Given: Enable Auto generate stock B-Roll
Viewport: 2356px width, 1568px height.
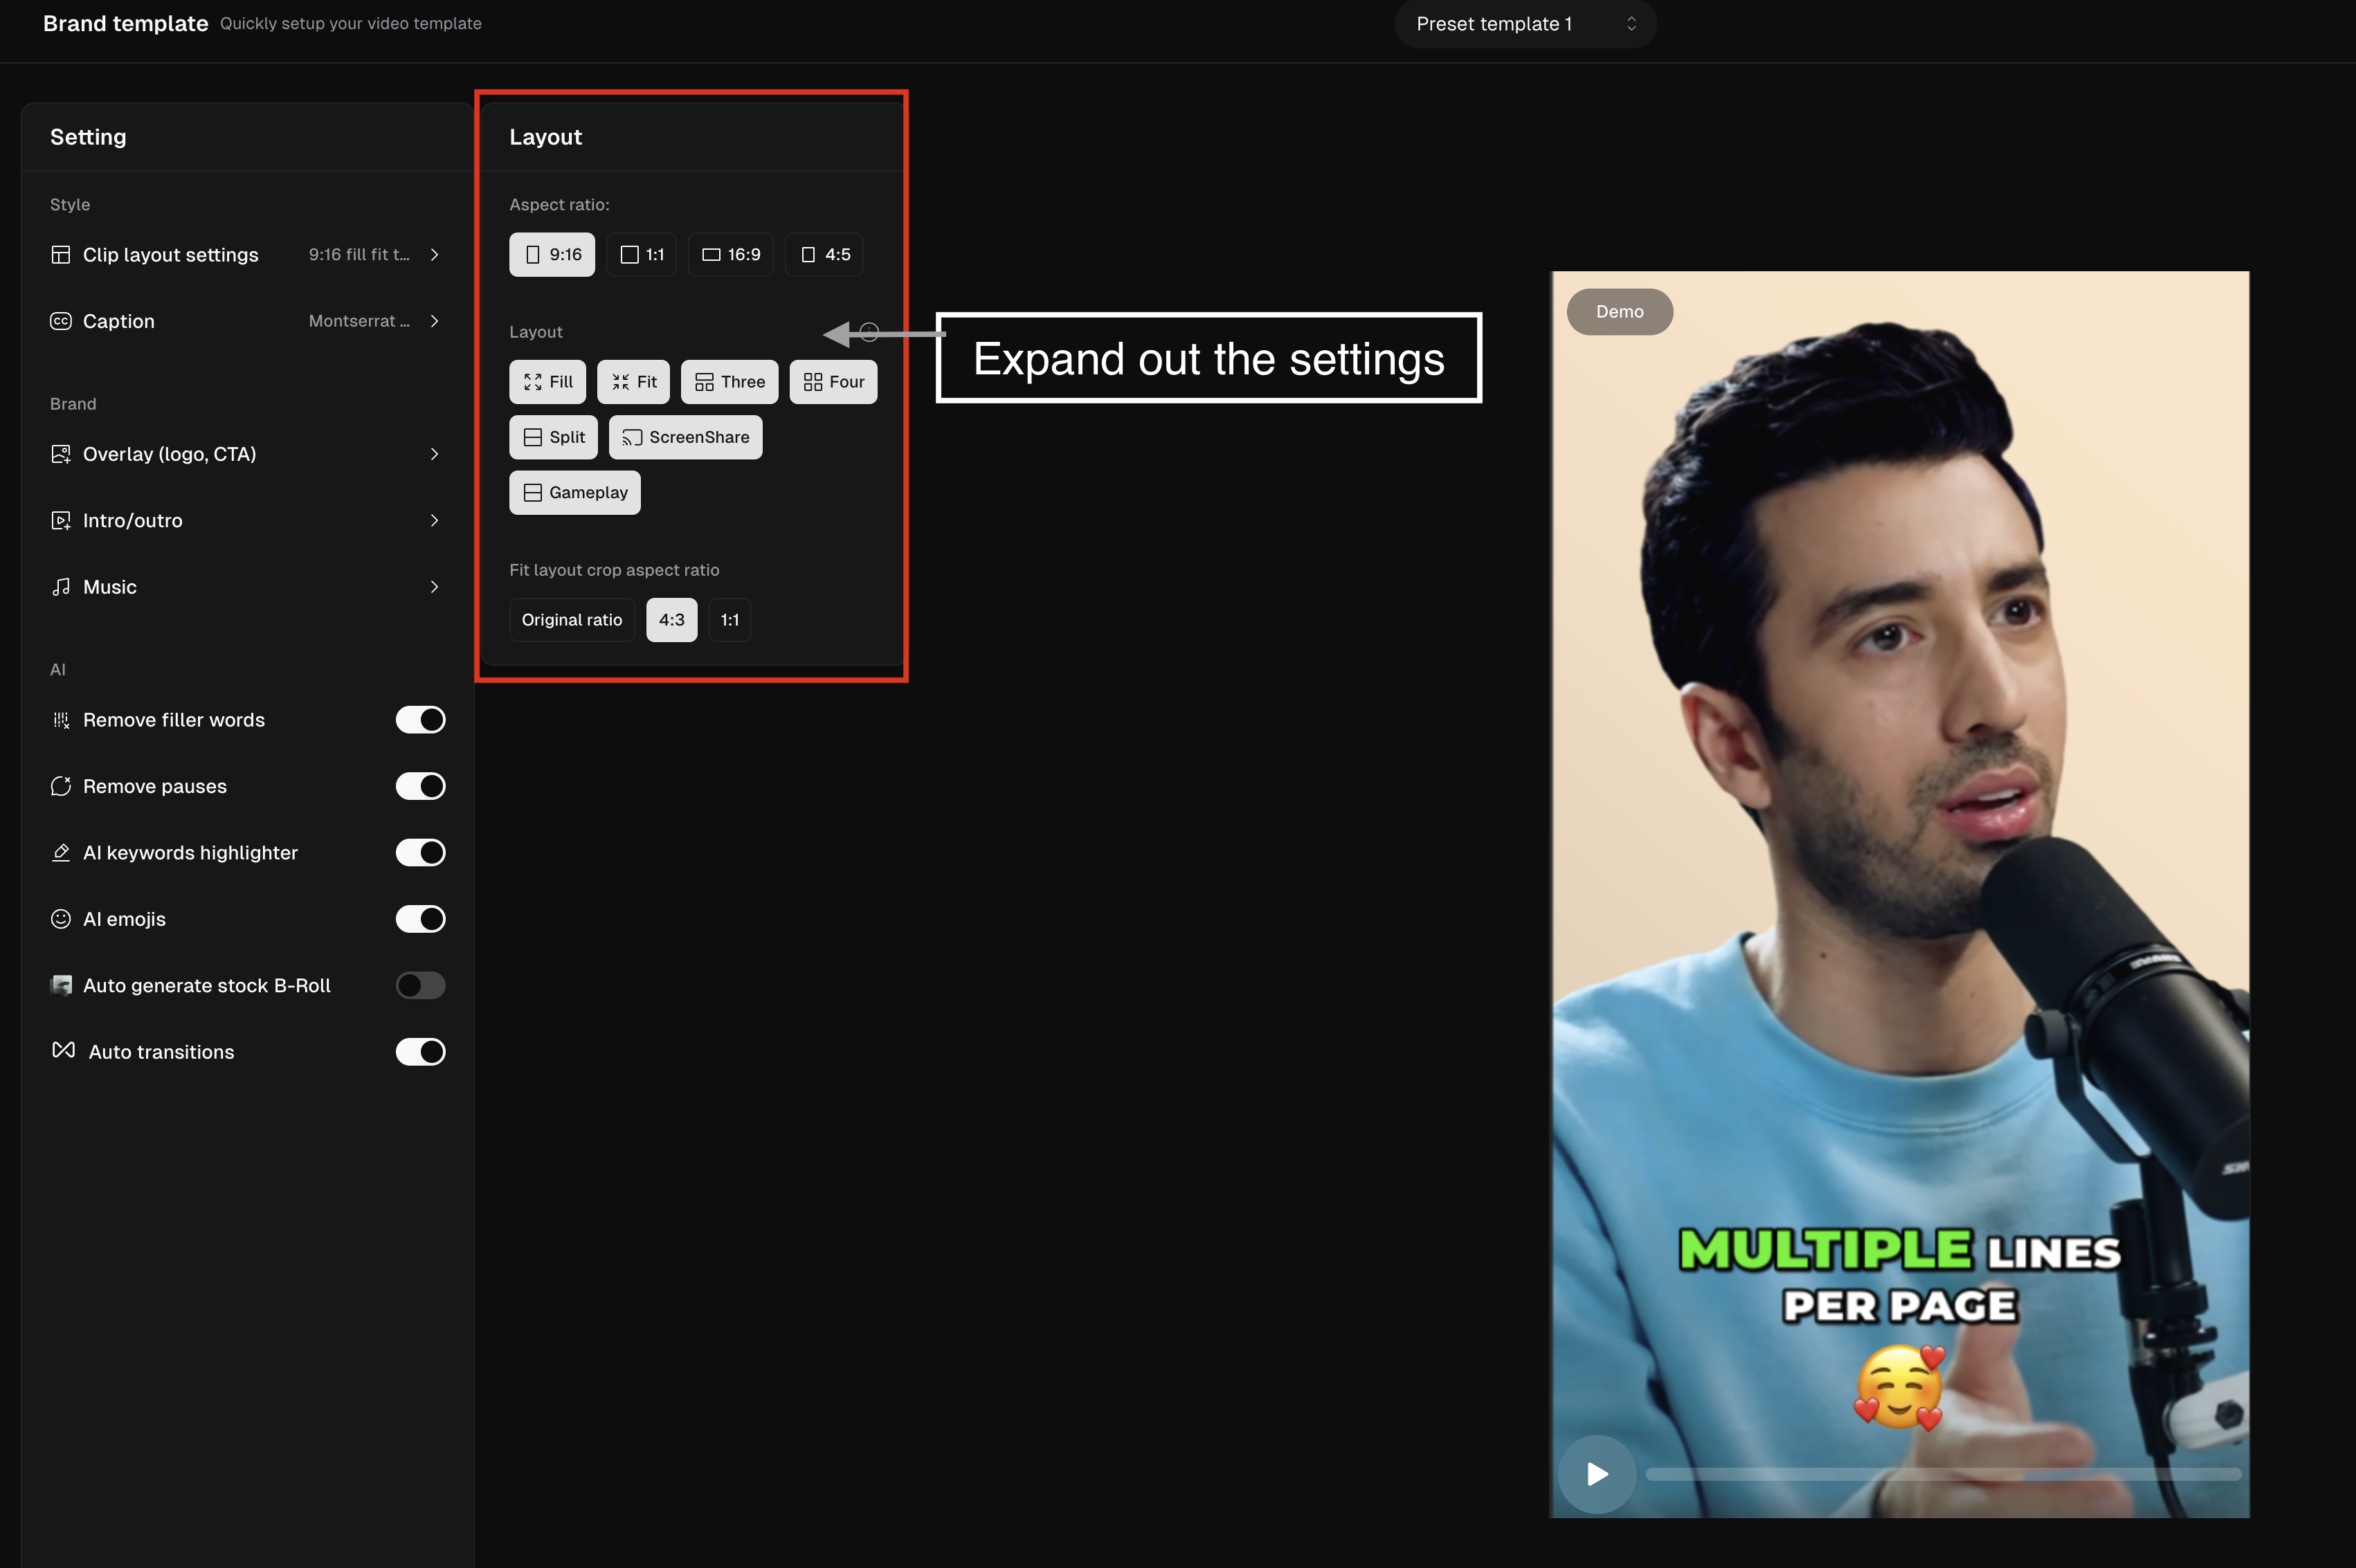Looking at the screenshot, I should [x=420, y=985].
